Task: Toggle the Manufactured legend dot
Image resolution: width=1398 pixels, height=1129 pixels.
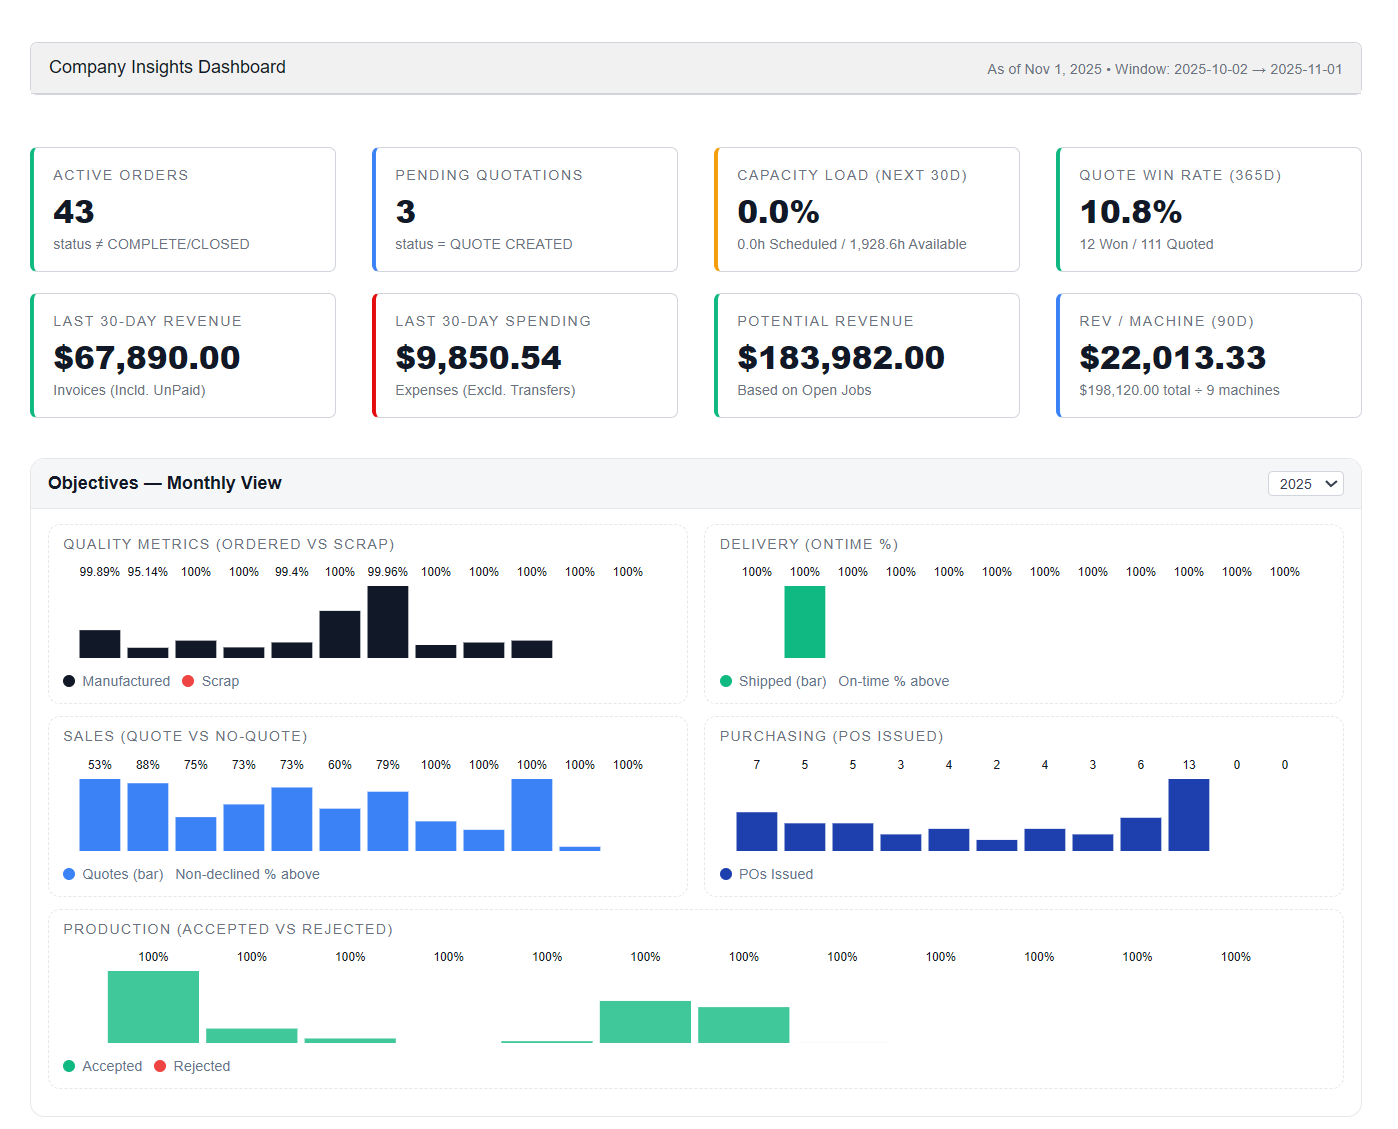Action: tap(69, 681)
